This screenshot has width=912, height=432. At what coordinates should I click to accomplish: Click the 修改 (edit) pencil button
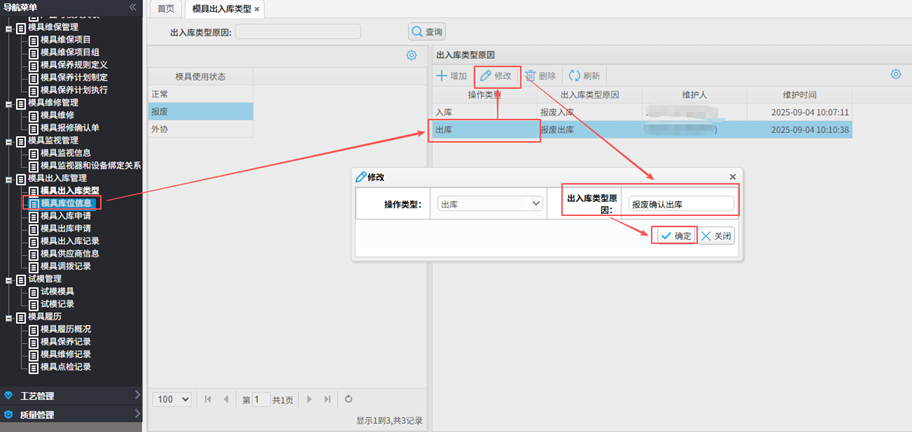[x=496, y=76]
